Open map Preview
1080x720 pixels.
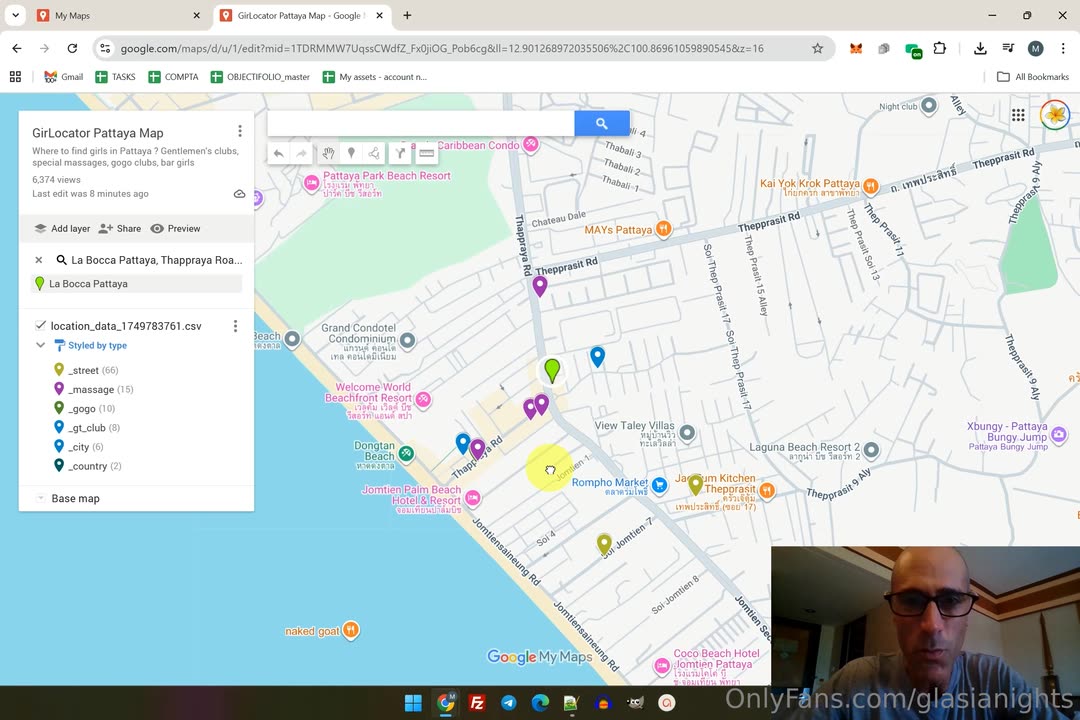[176, 229]
